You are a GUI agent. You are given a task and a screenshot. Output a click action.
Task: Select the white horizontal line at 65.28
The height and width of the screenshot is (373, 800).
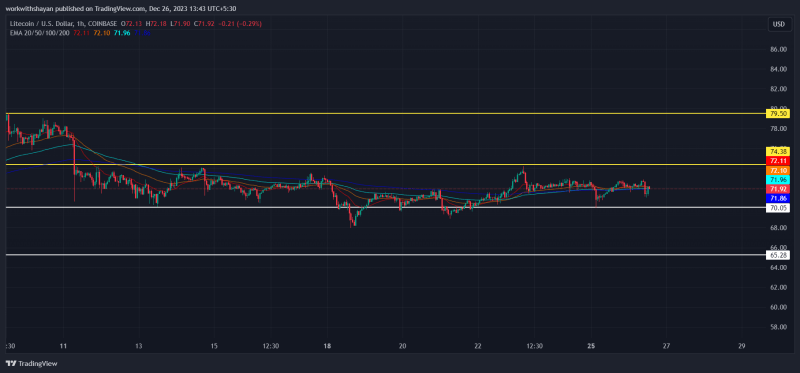tap(386, 254)
